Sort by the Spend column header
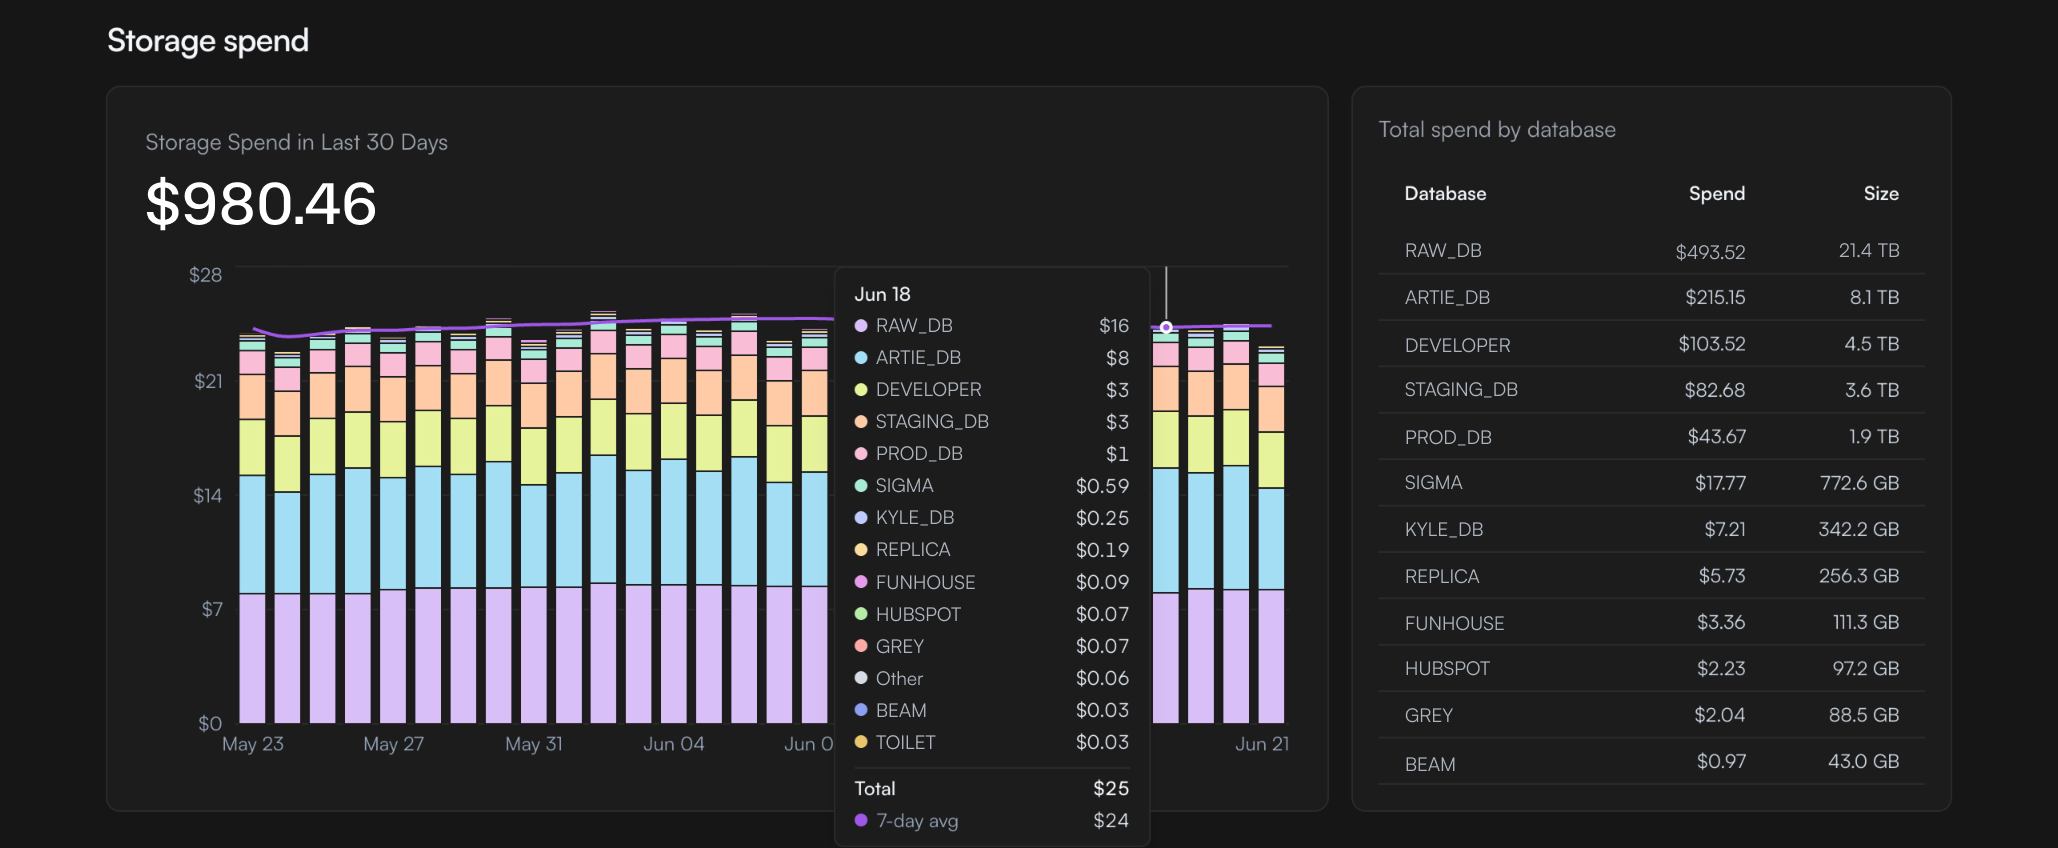 (x=1716, y=194)
